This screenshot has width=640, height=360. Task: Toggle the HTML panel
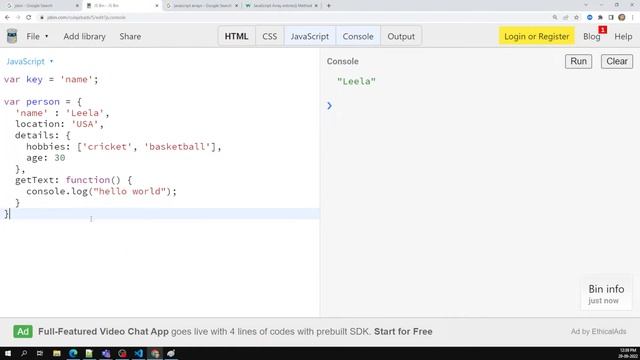[x=236, y=36]
